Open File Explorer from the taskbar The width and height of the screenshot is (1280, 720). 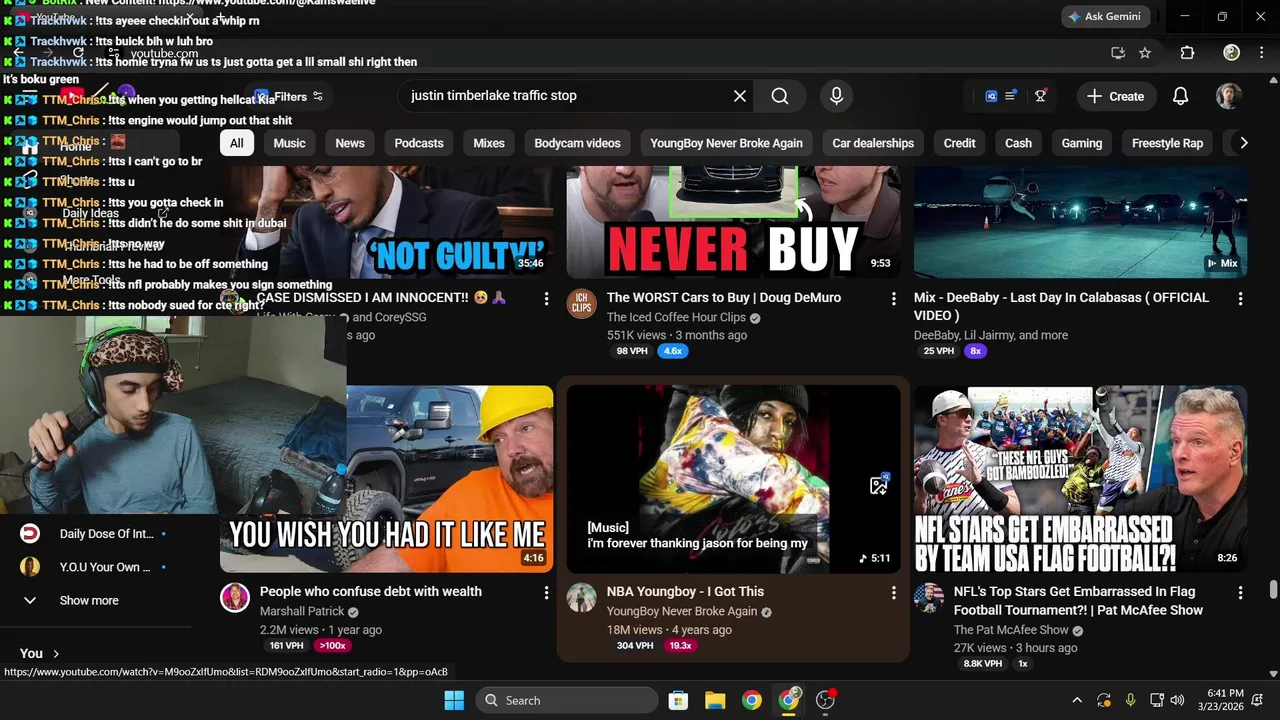click(x=715, y=700)
